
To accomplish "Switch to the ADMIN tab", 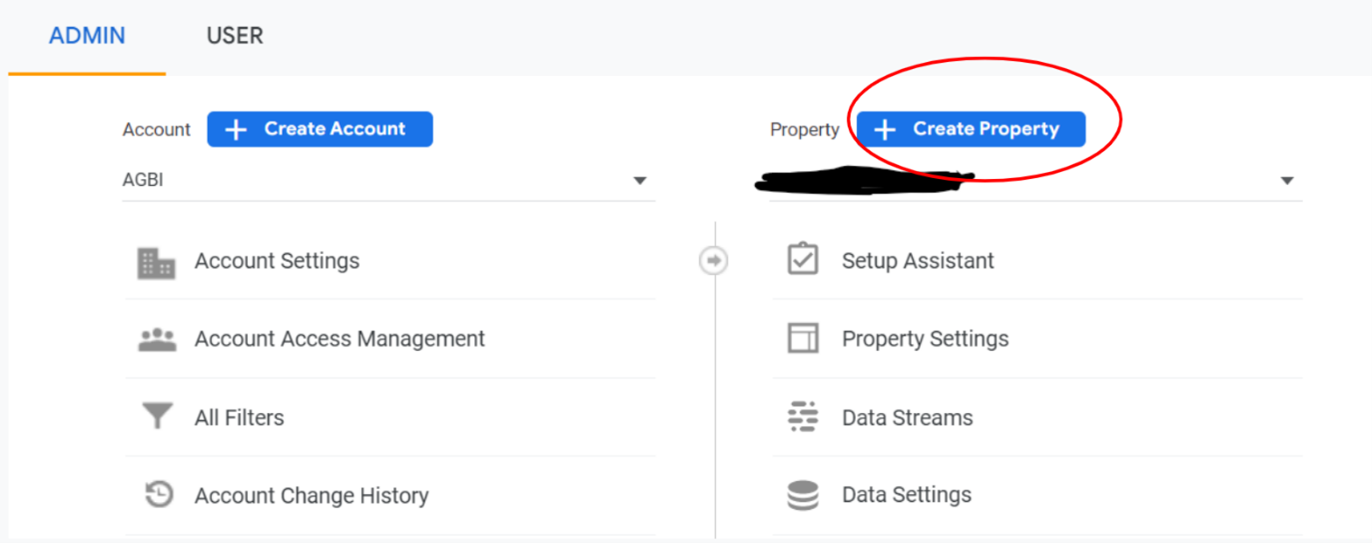I will pyautogui.click(x=87, y=36).
